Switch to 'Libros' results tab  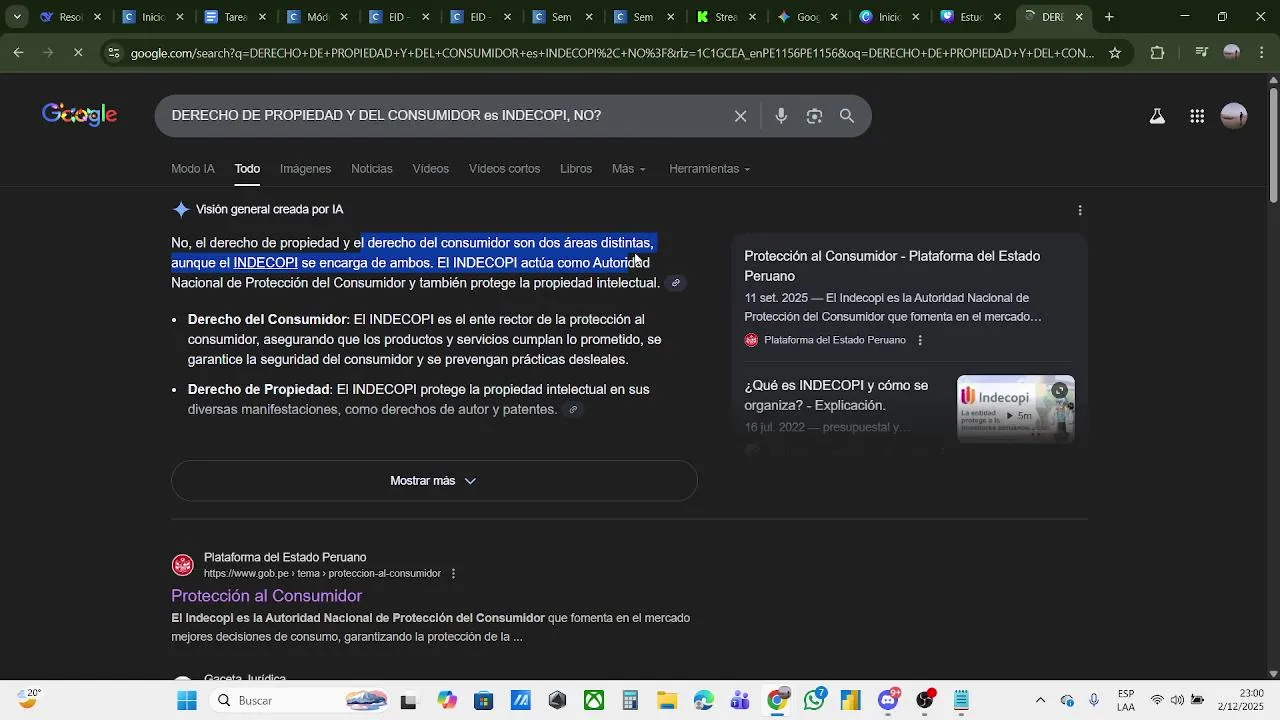[576, 169]
